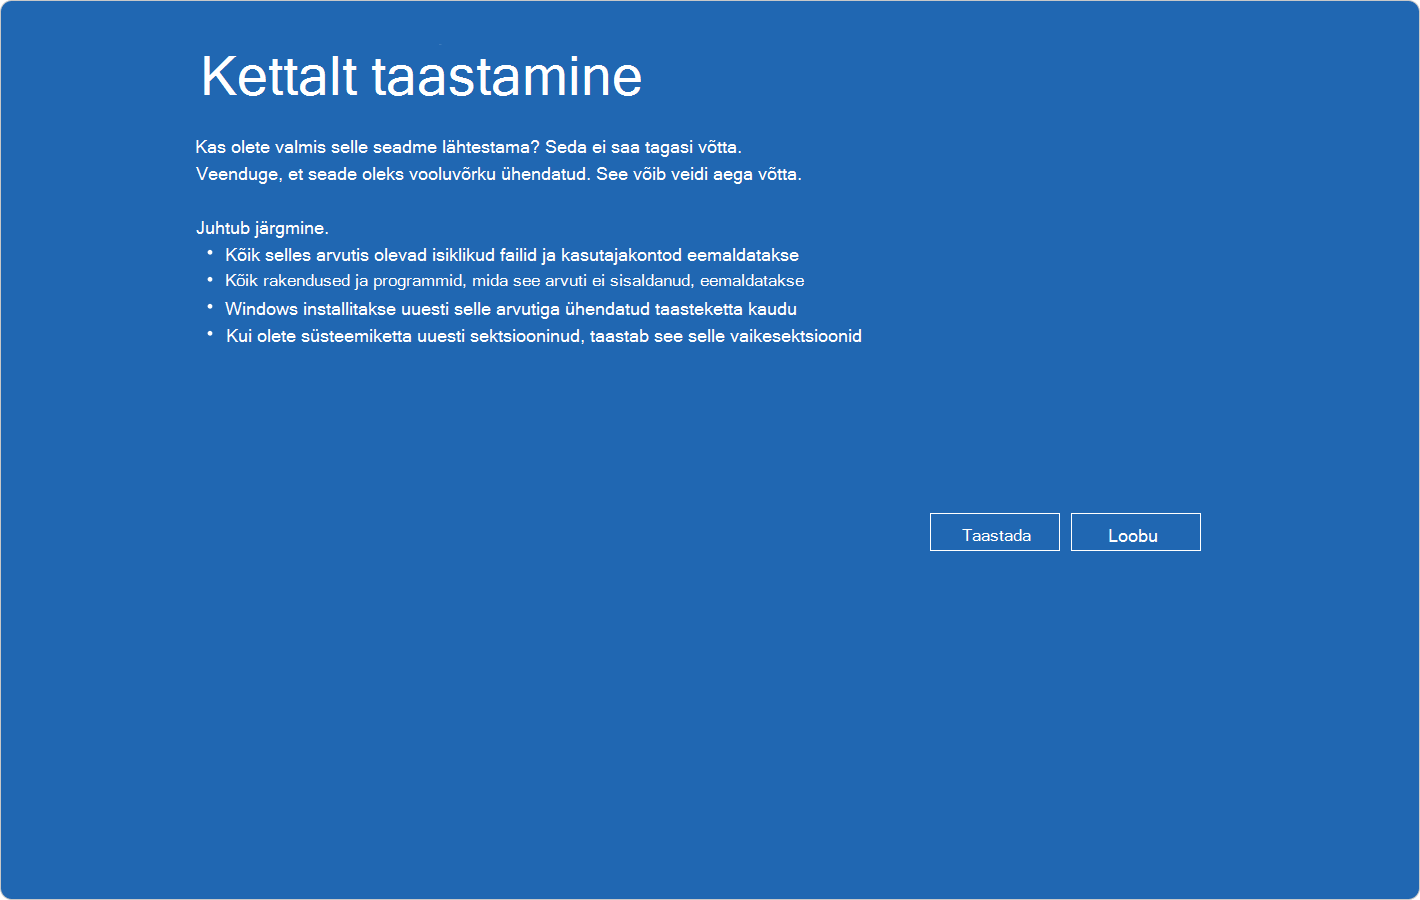Viewport: 1420px width, 900px height.
Task: Click bullet 'Kõik rakendused ja programmid'
Action: coord(514,281)
